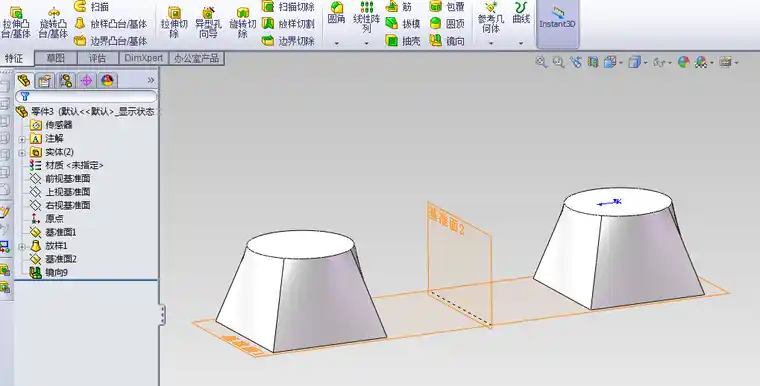Click the Previous View icon
The height and width of the screenshot is (386, 760).
point(576,62)
